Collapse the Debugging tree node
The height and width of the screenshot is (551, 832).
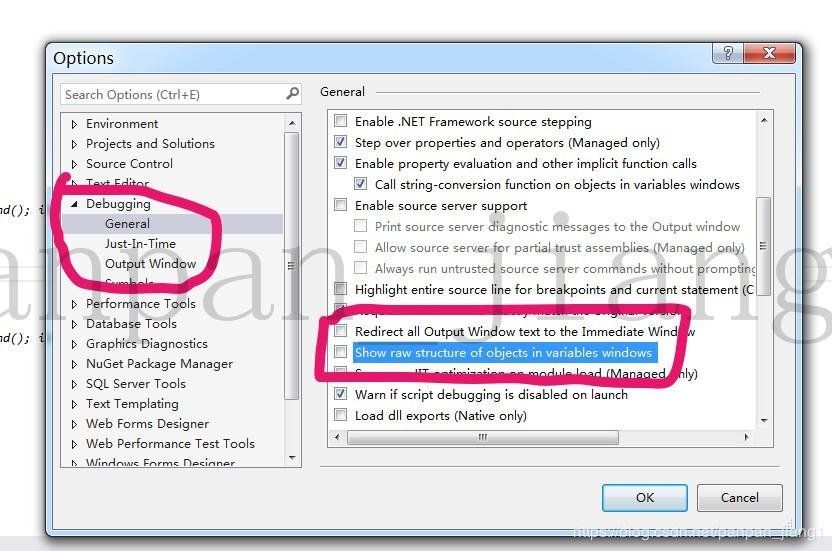pyautogui.click(x=74, y=204)
